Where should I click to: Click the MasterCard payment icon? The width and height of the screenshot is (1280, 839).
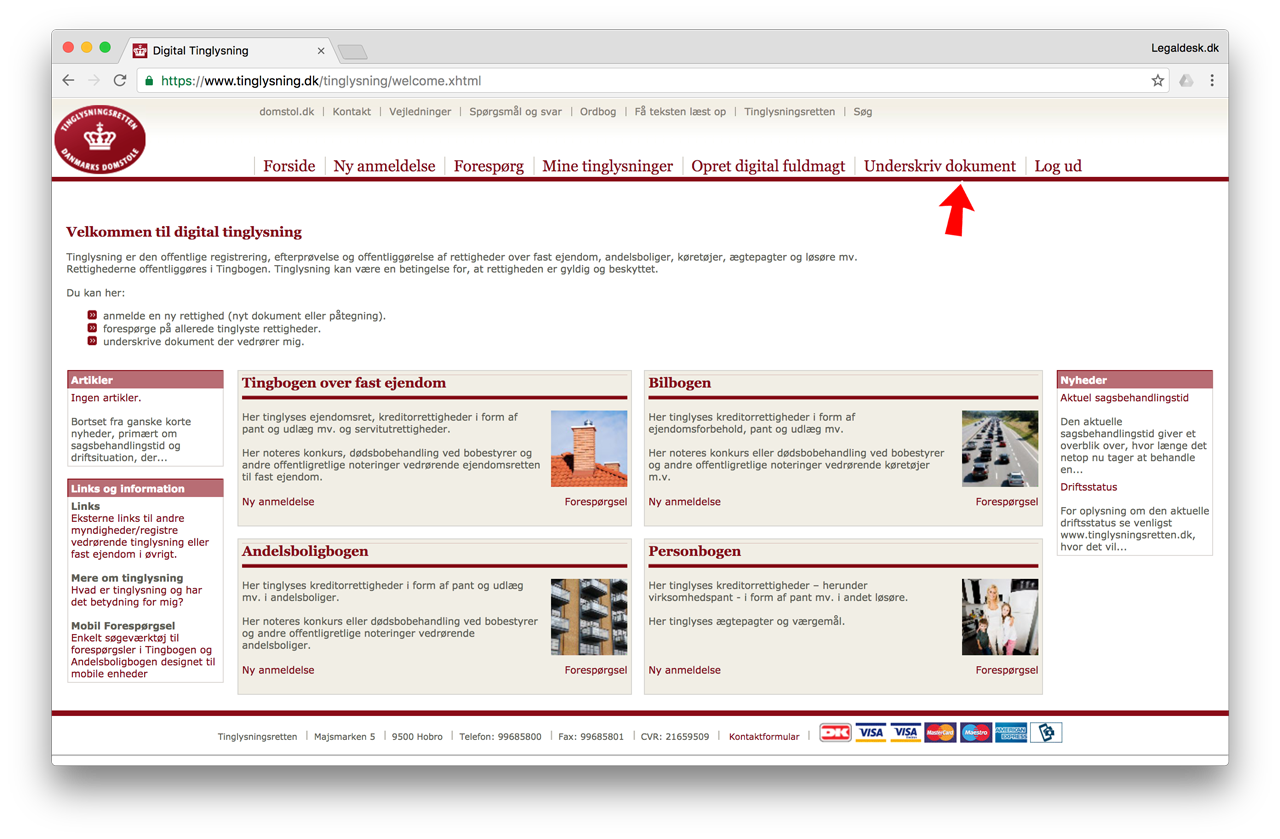pos(940,733)
